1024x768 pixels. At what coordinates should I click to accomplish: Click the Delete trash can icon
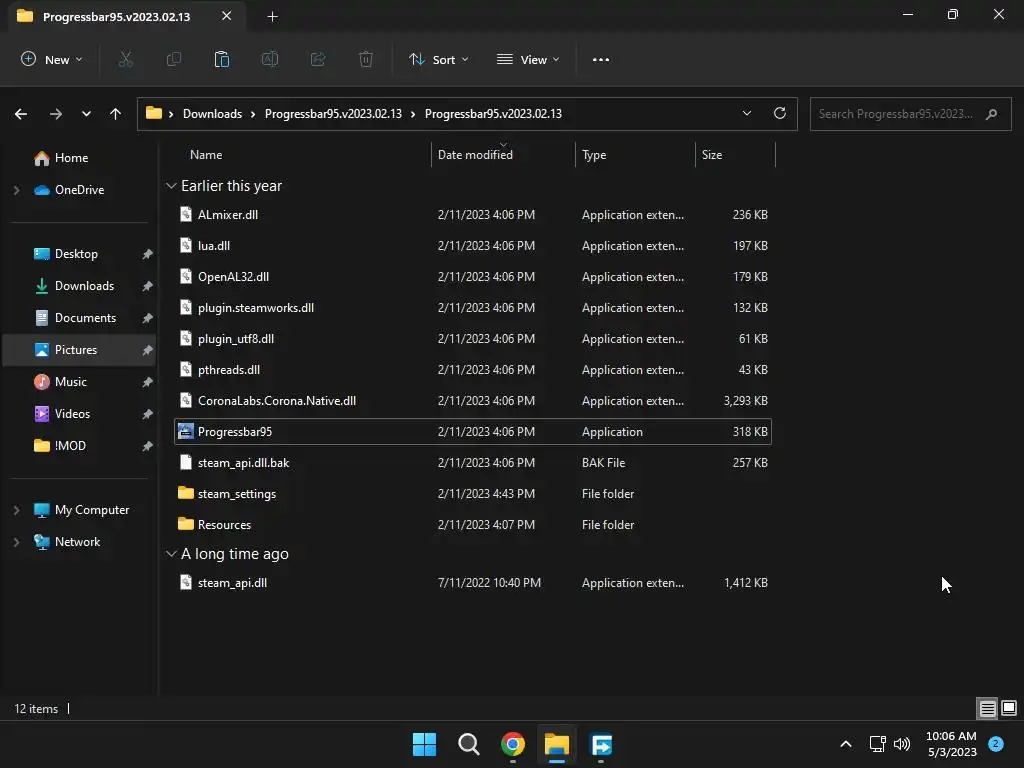tap(366, 59)
